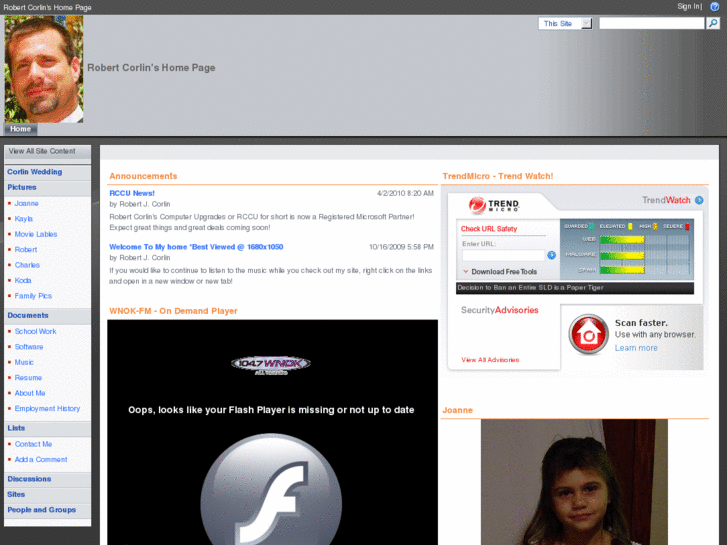Focus the Enter URL field
This screenshot has width=727, height=545.
click(503, 256)
